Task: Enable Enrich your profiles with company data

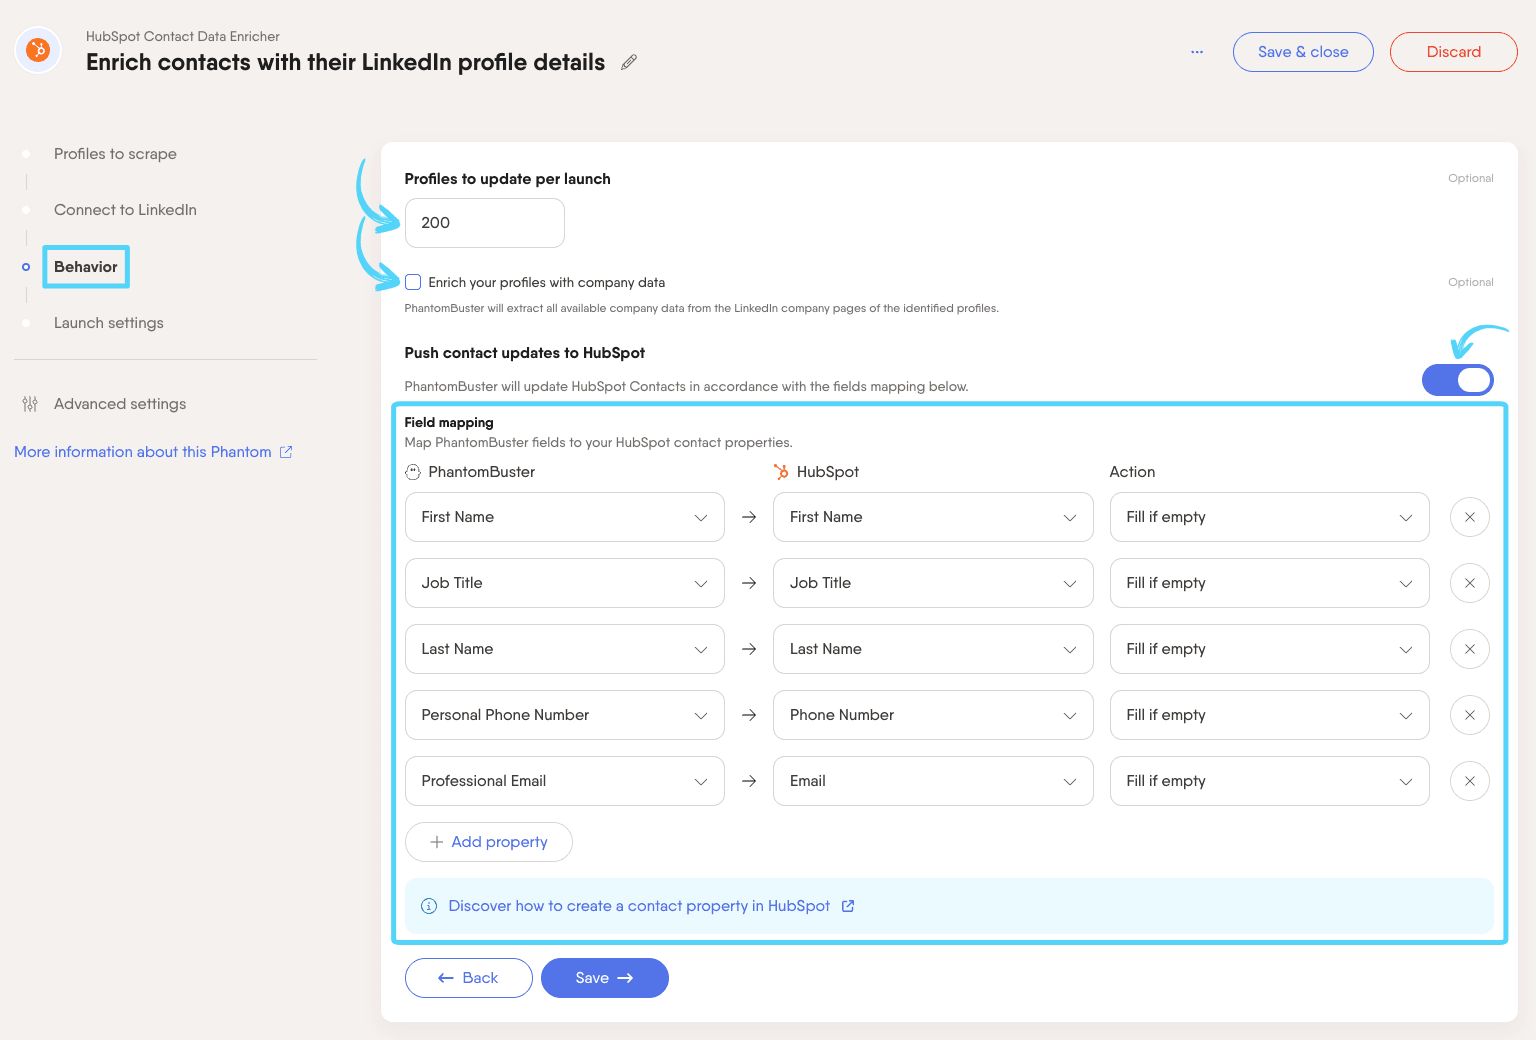Action: pyautogui.click(x=413, y=282)
